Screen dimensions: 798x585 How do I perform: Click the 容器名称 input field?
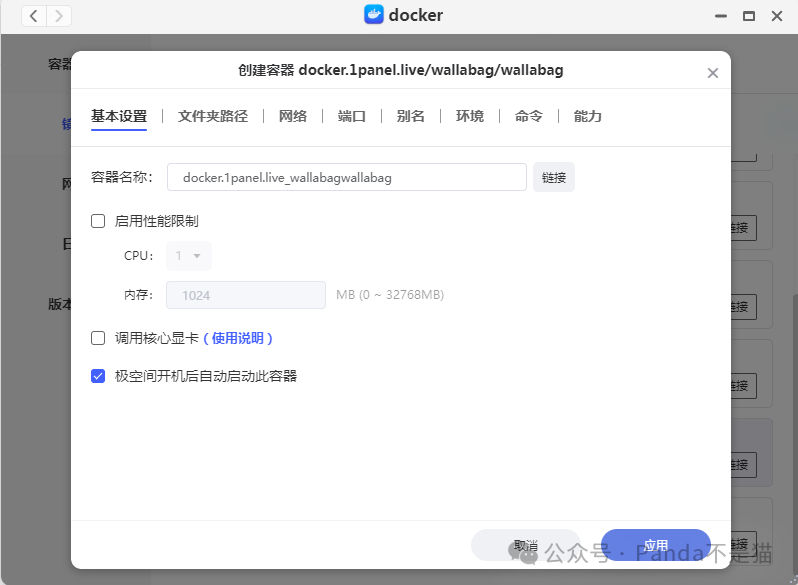(347, 177)
